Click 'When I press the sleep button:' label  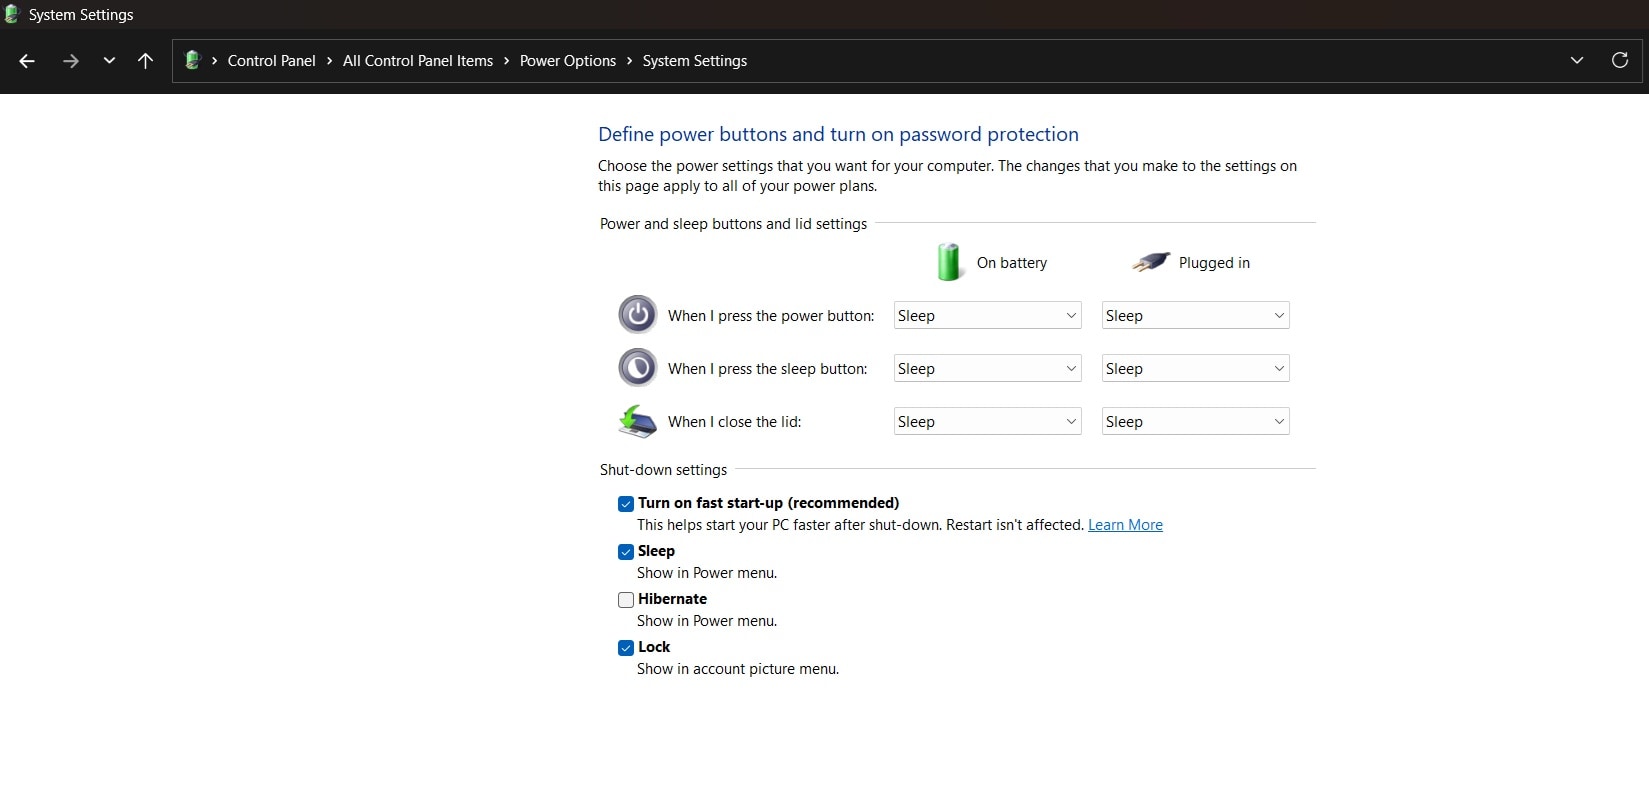click(768, 369)
